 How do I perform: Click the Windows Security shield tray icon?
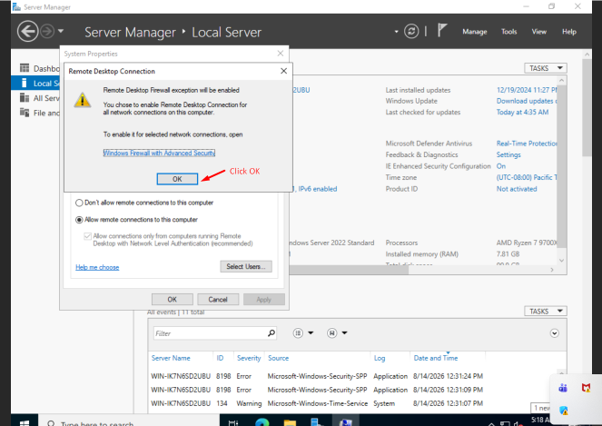(x=563, y=410)
